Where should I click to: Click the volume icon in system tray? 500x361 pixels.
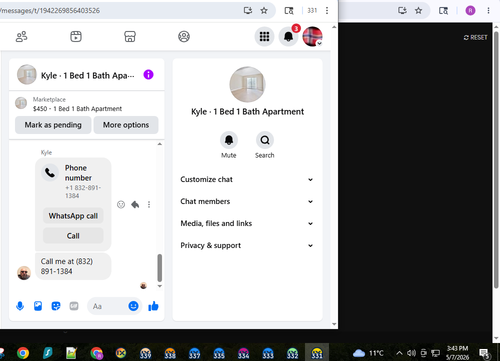point(411,353)
